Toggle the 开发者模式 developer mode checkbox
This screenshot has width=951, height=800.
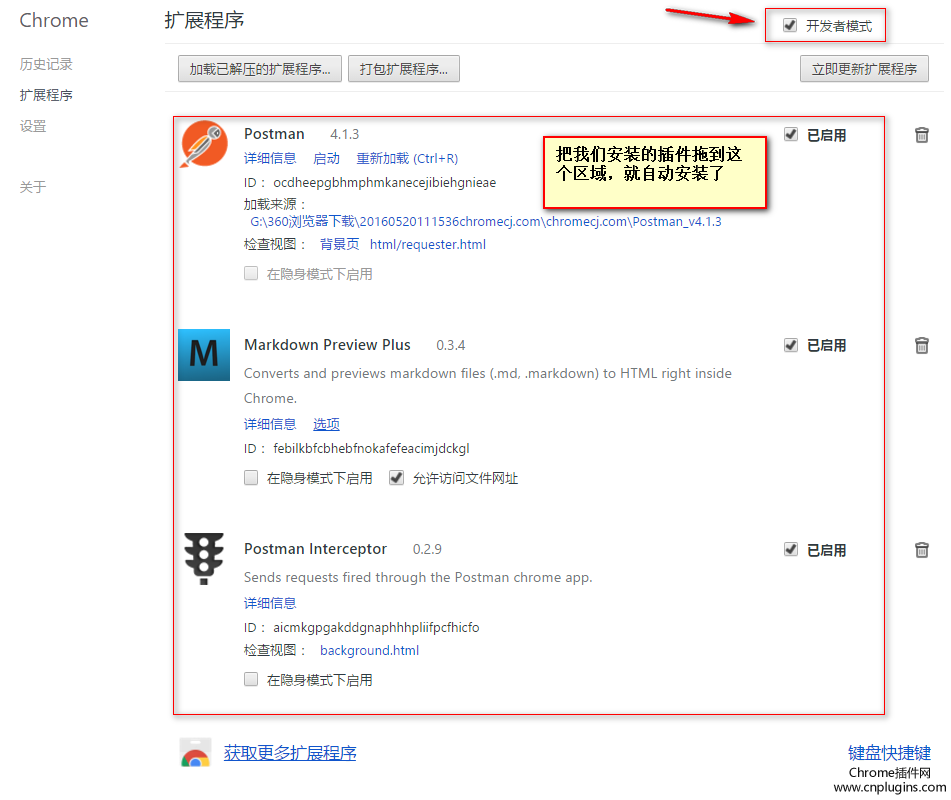pos(790,25)
